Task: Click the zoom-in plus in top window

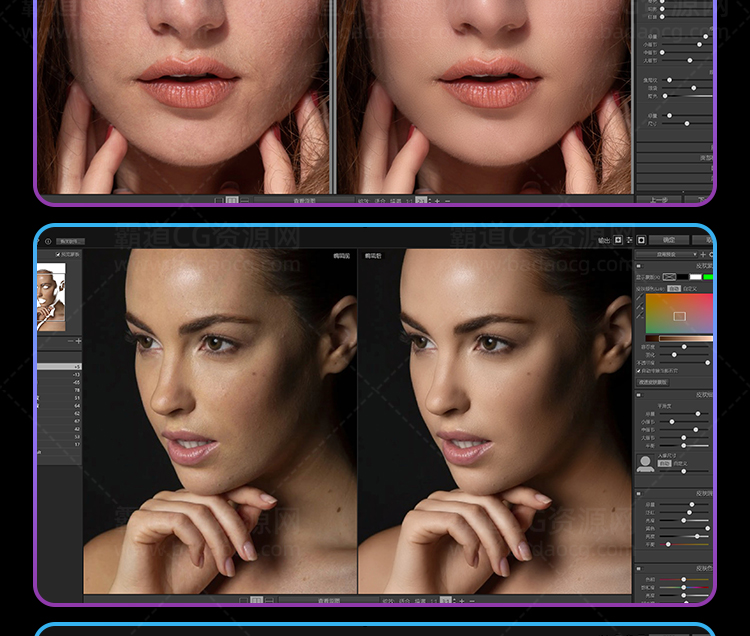Action: point(437,201)
